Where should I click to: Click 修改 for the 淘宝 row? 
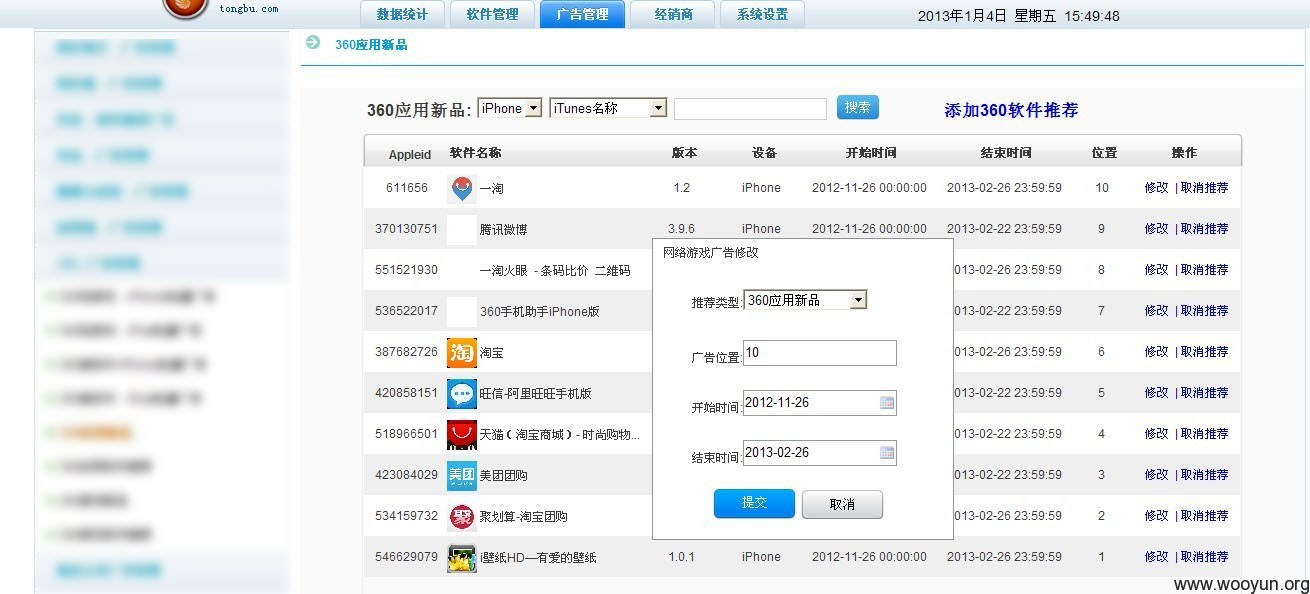click(x=1156, y=351)
